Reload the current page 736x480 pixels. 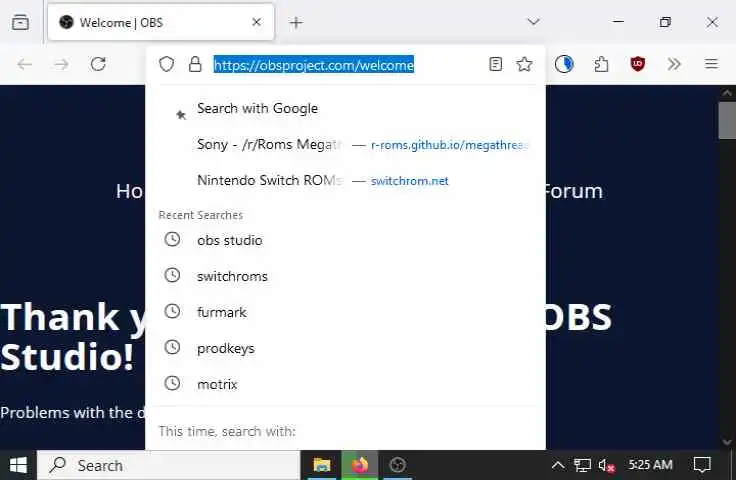point(98,64)
